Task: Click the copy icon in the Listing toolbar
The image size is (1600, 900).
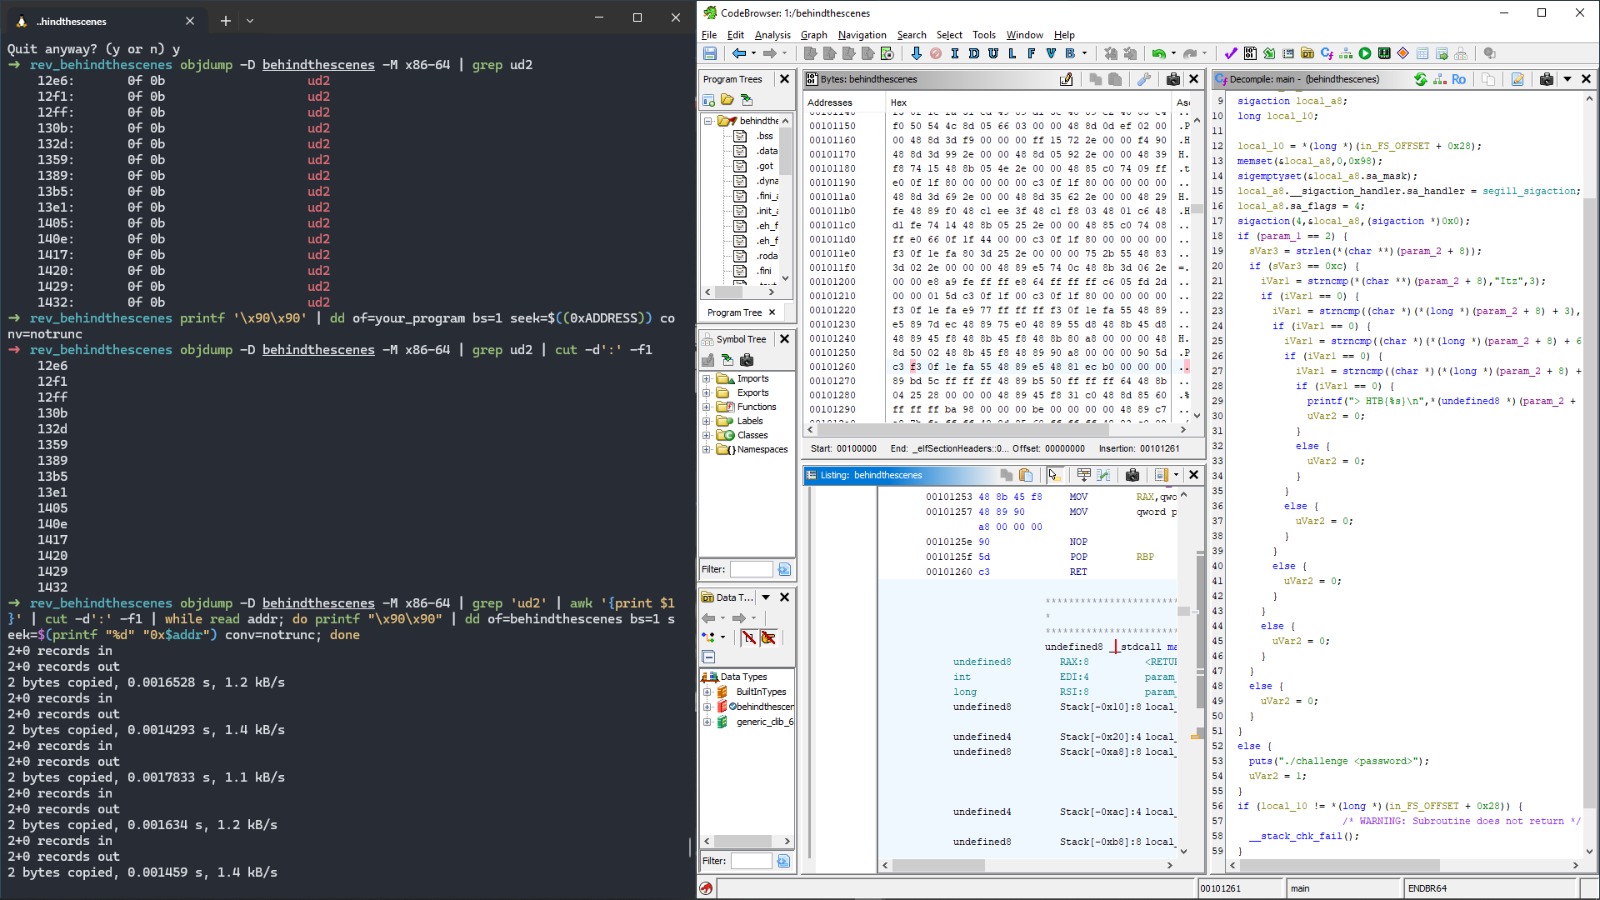Action: pyautogui.click(x=1007, y=475)
